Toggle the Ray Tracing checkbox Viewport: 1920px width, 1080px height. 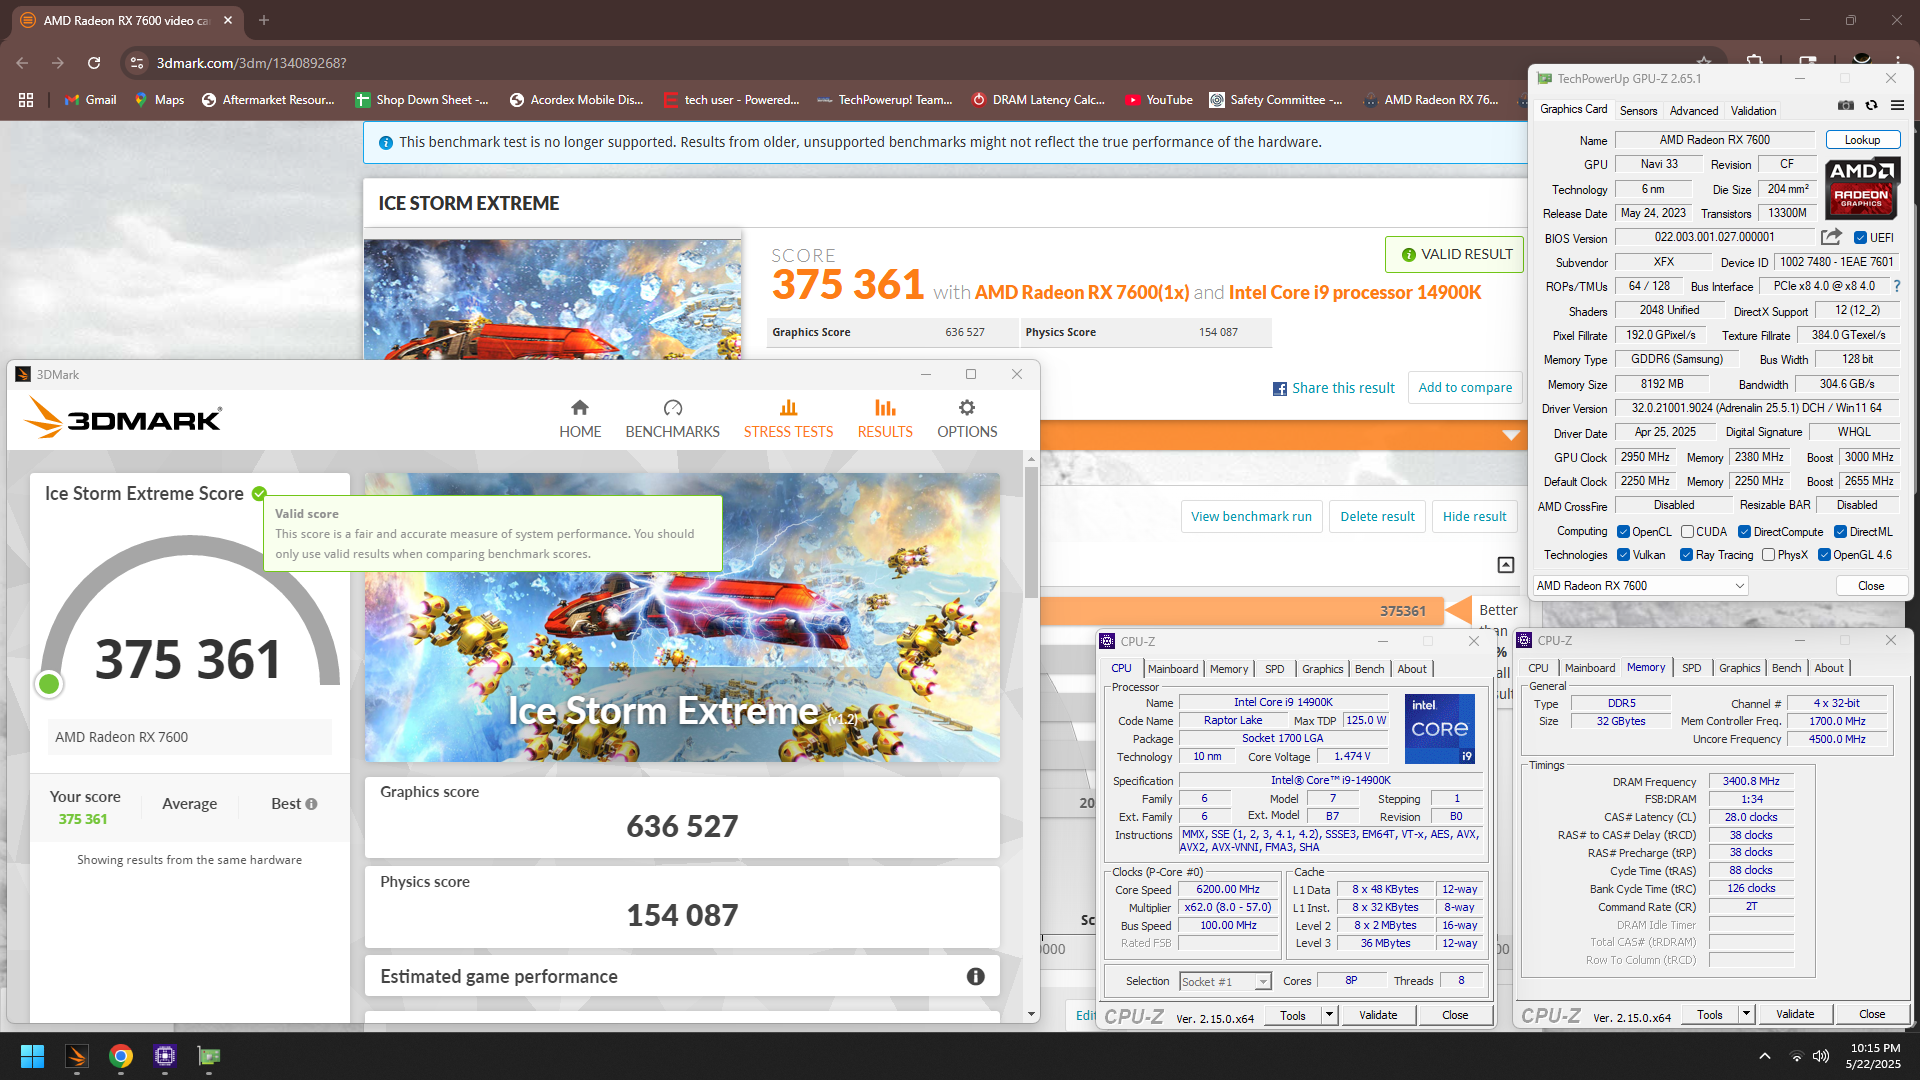(1687, 555)
